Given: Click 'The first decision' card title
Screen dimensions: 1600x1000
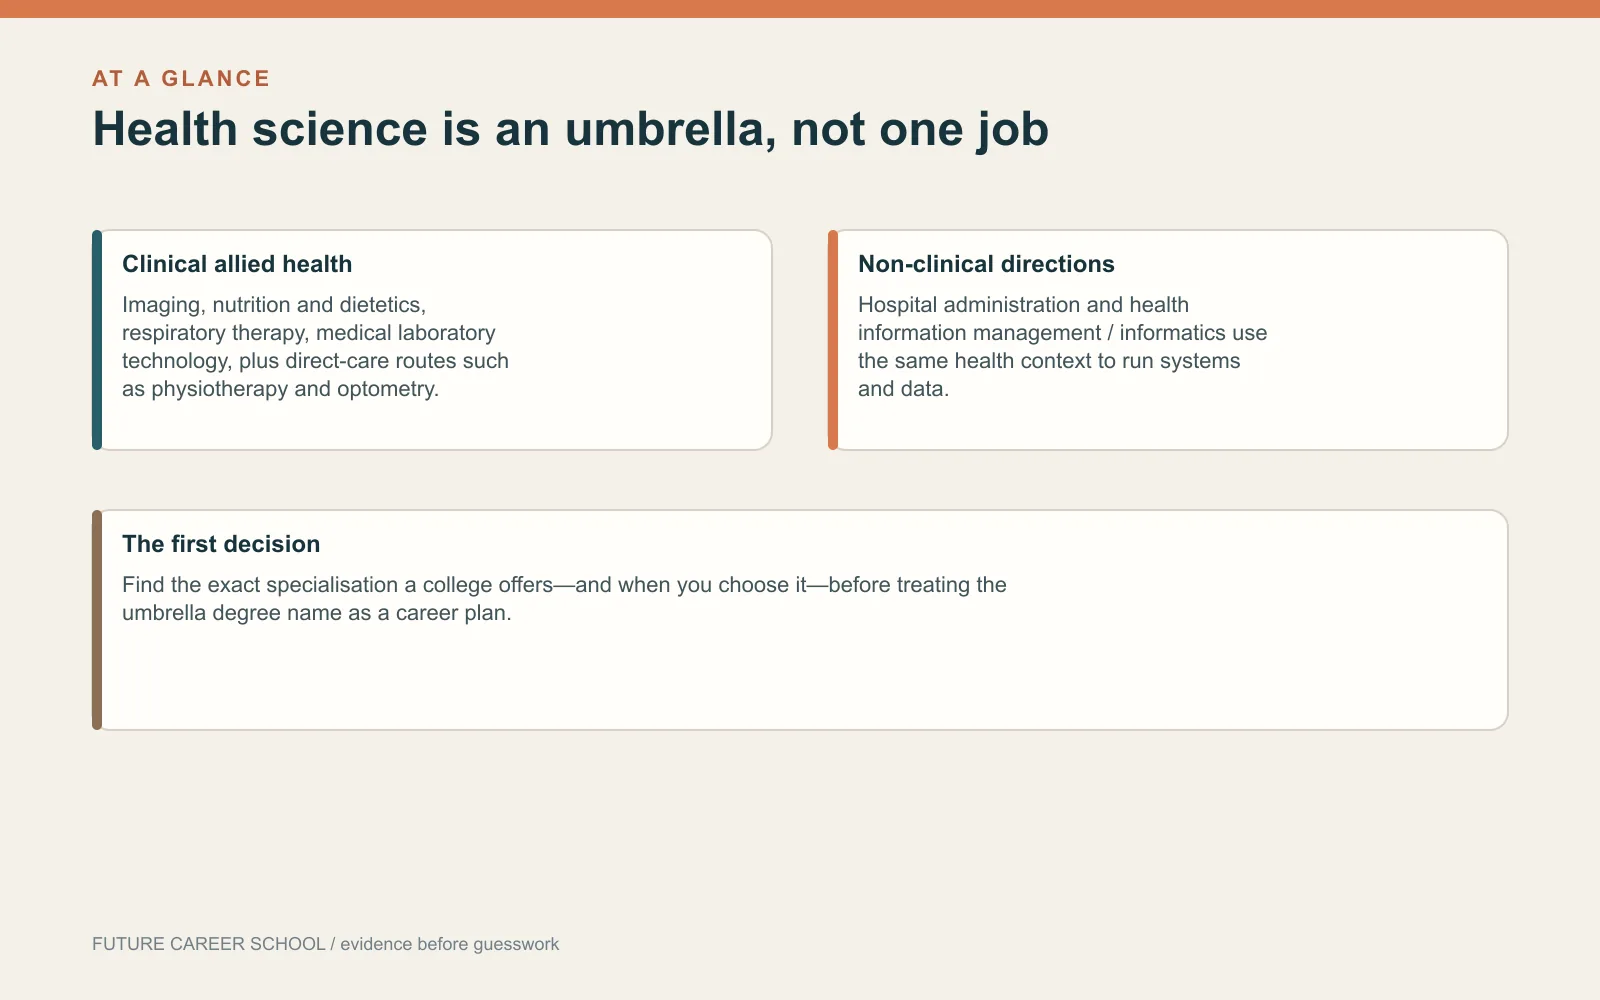Looking at the screenshot, I should (x=221, y=544).
